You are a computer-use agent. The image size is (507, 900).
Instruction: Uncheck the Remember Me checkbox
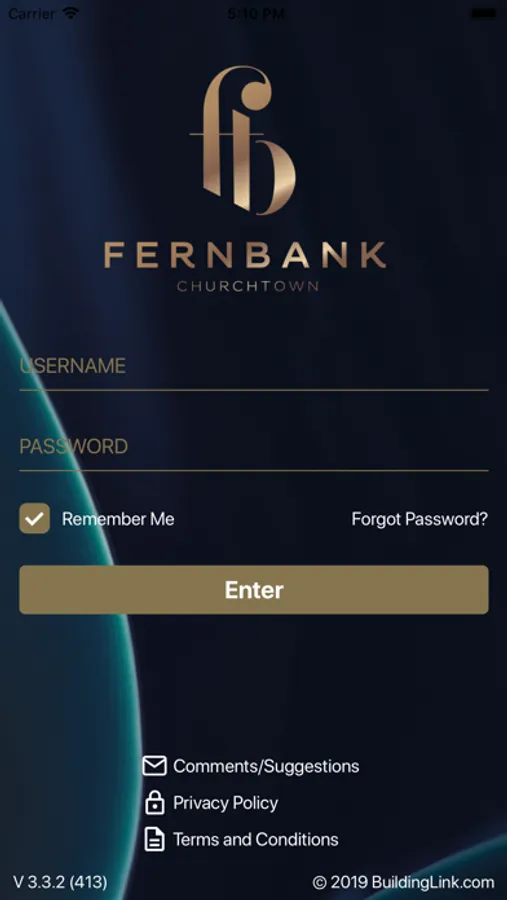[34, 518]
